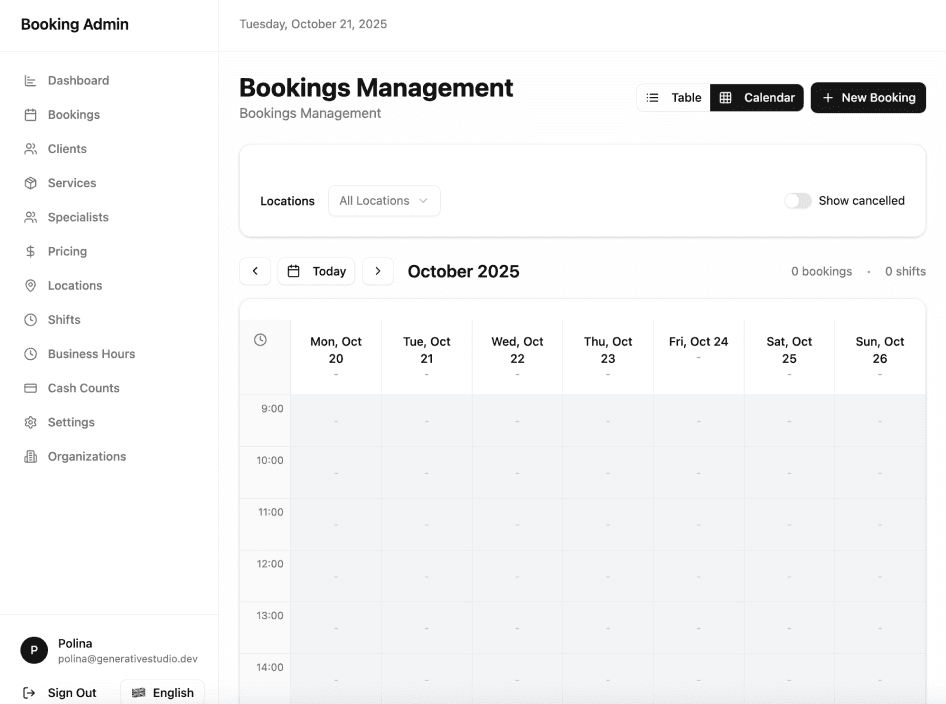Image resolution: width=946 pixels, height=704 pixels.
Task: Click the Services box icon
Action: 30,183
